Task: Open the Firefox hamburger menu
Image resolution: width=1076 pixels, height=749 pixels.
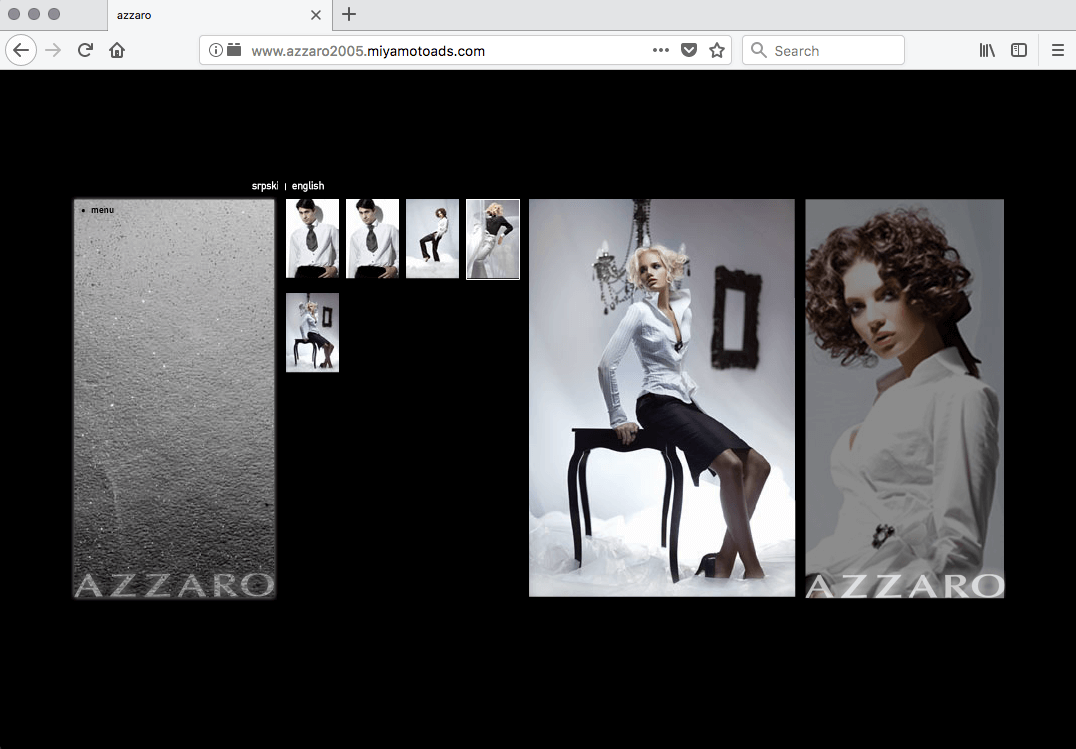Action: click(x=1057, y=50)
